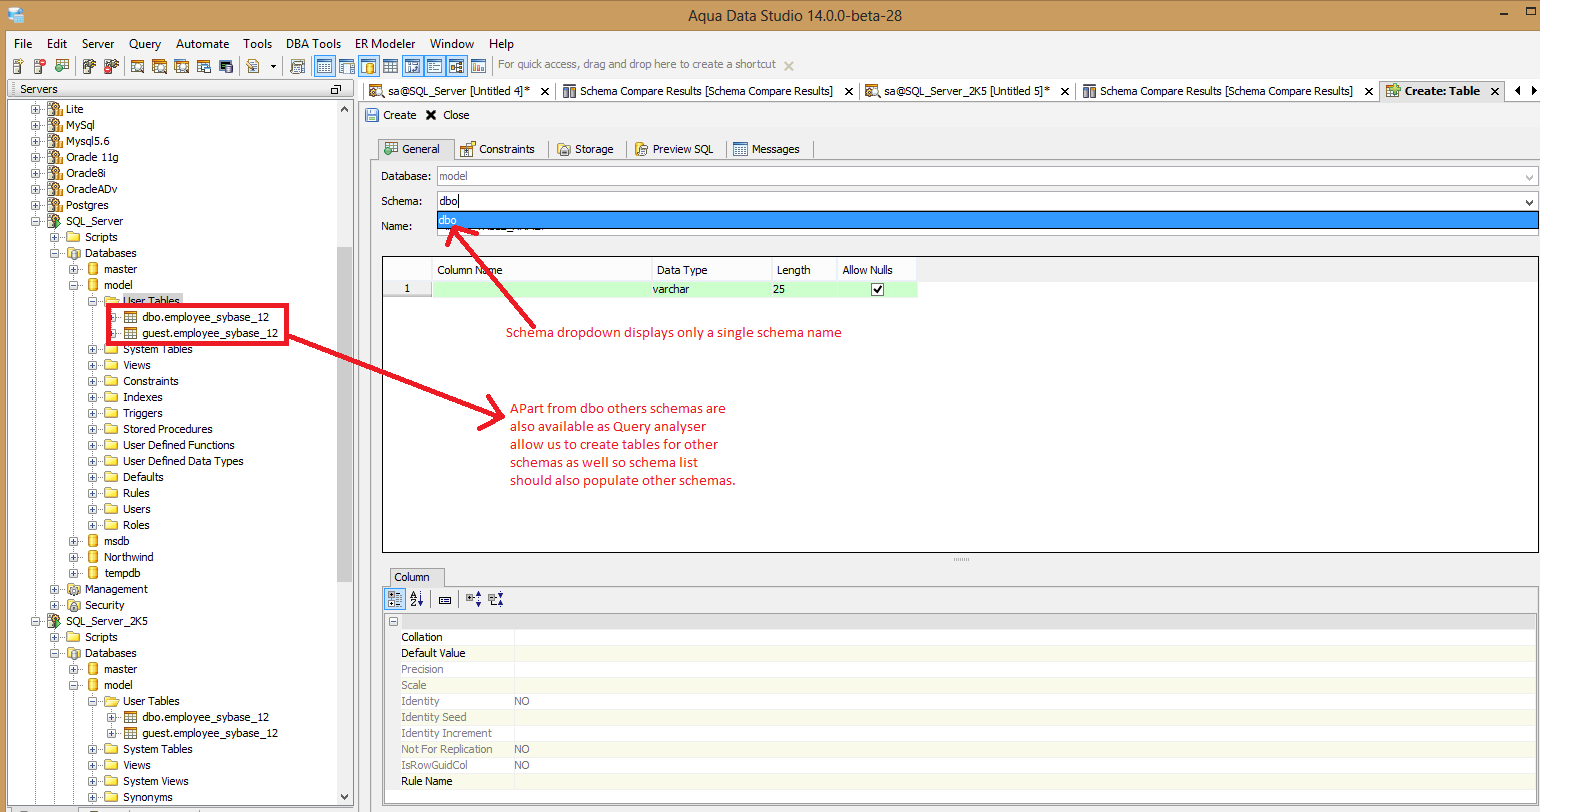The width and height of the screenshot is (1594, 812).
Task: Click the Servers tree scroll up arrow
Action: 345,109
